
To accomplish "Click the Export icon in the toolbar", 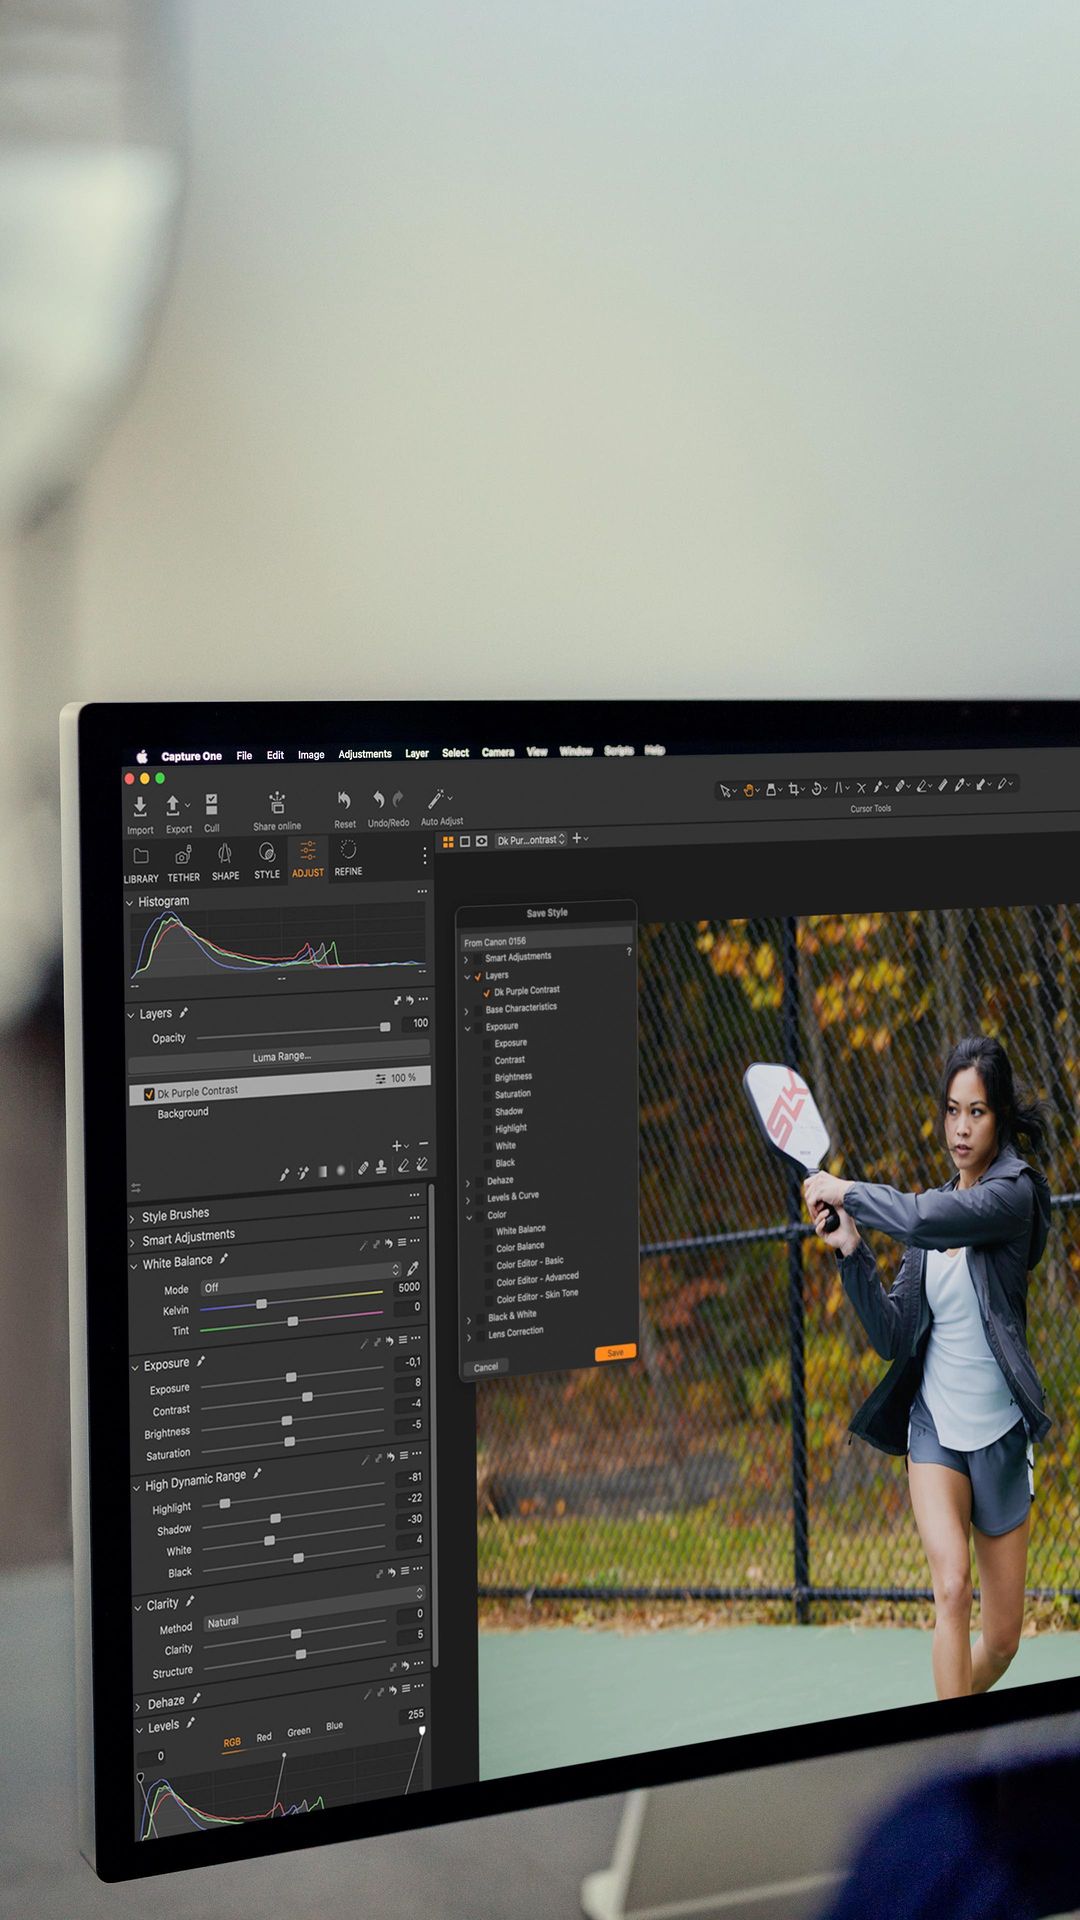I will [174, 806].
